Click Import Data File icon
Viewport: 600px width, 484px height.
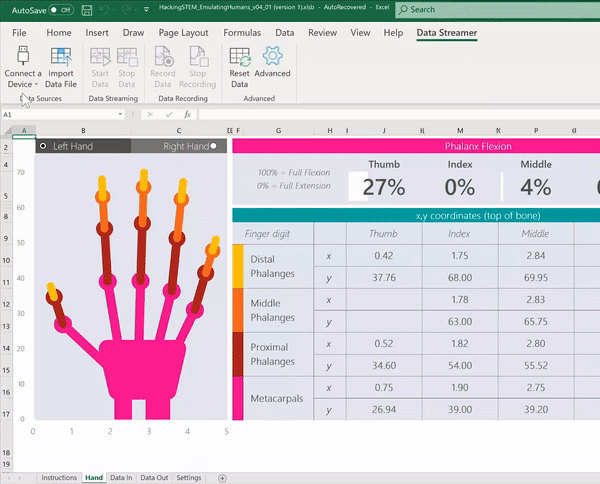tap(61, 56)
